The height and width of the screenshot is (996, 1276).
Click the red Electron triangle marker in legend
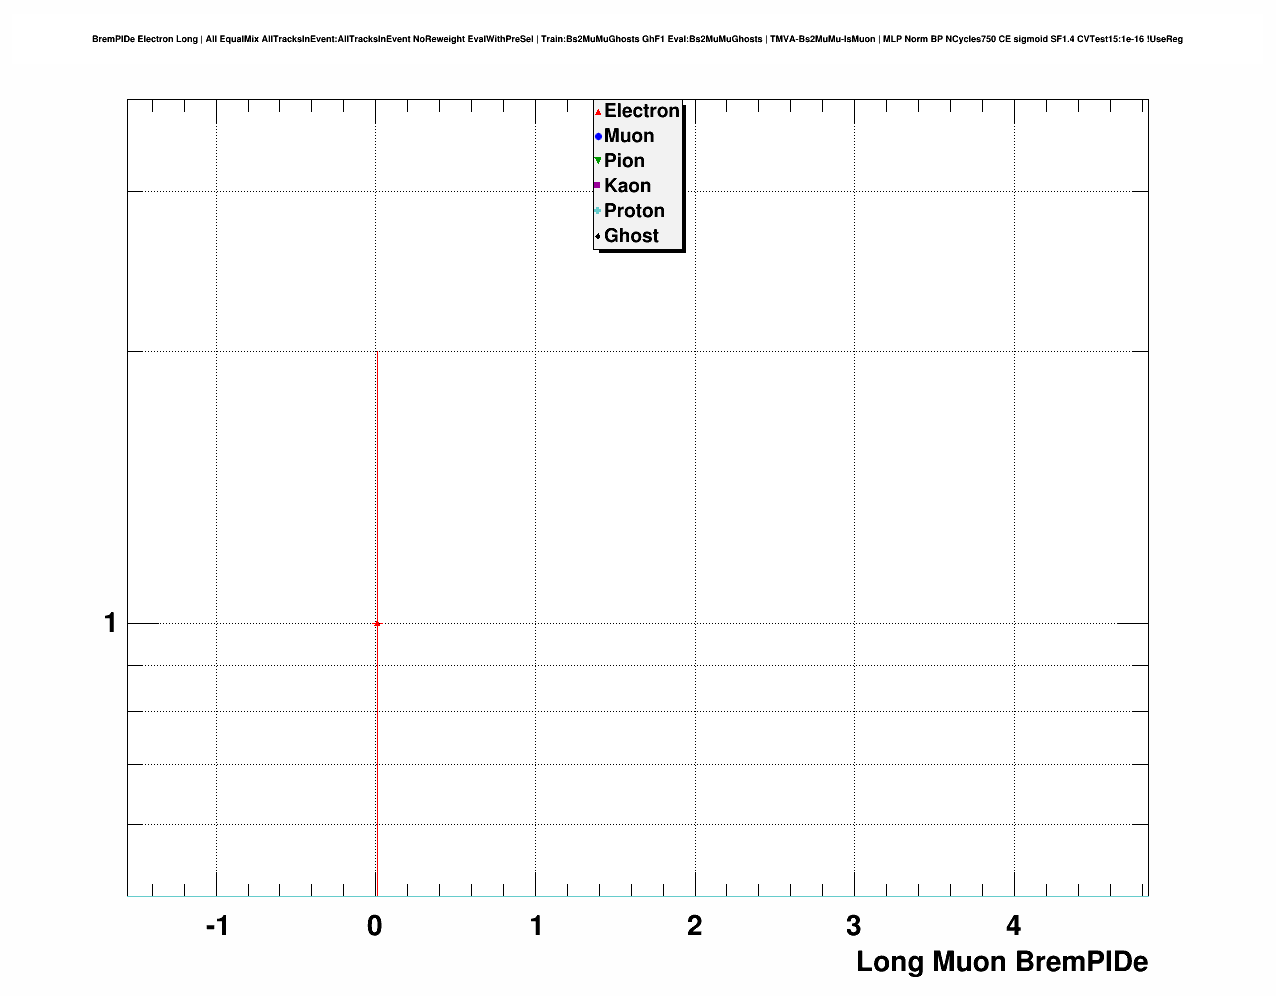tap(598, 112)
